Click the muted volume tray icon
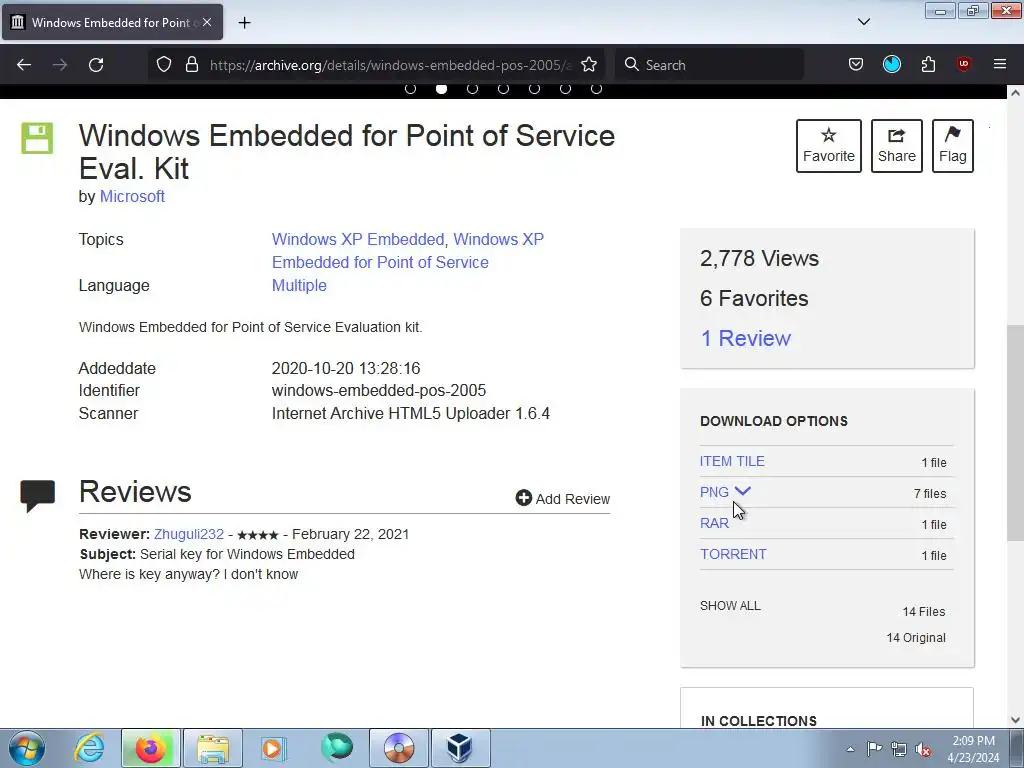 coord(923,749)
